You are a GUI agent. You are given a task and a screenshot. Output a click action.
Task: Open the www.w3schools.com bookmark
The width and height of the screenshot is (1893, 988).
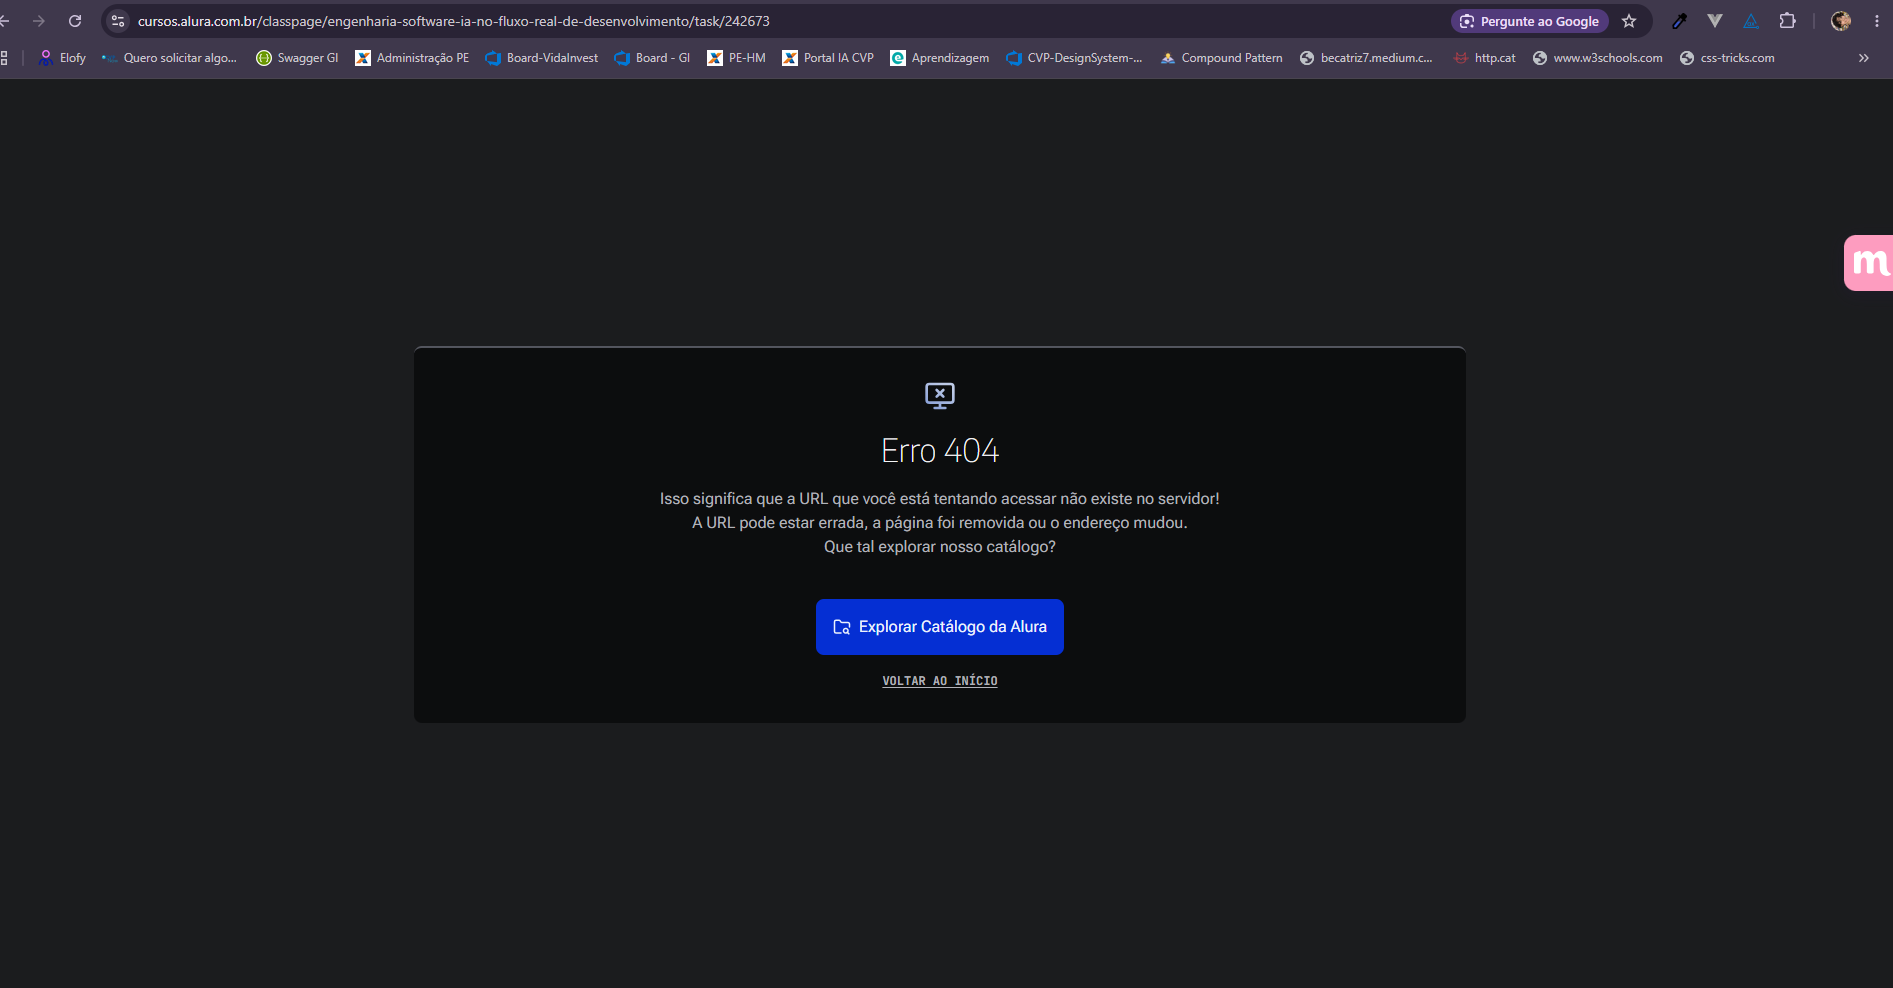pyautogui.click(x=1597, y=58)
